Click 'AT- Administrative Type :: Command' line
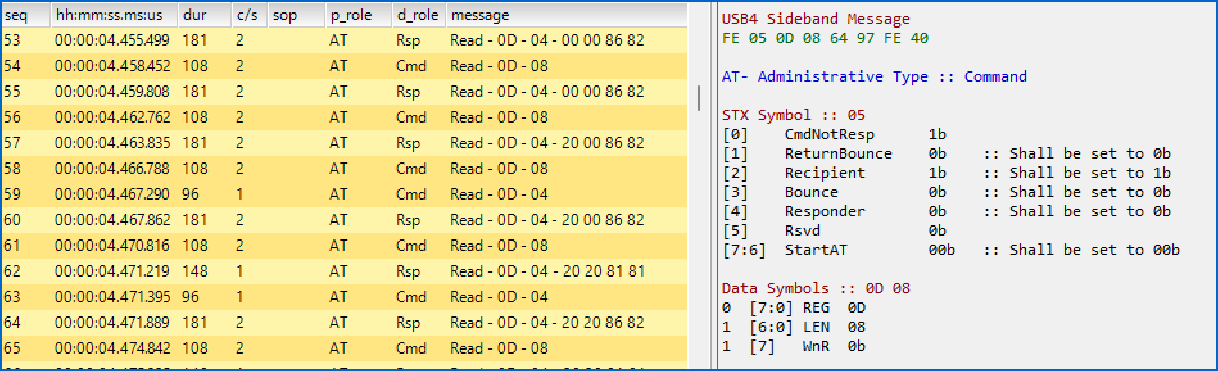1218x371 pixels. 874,76
